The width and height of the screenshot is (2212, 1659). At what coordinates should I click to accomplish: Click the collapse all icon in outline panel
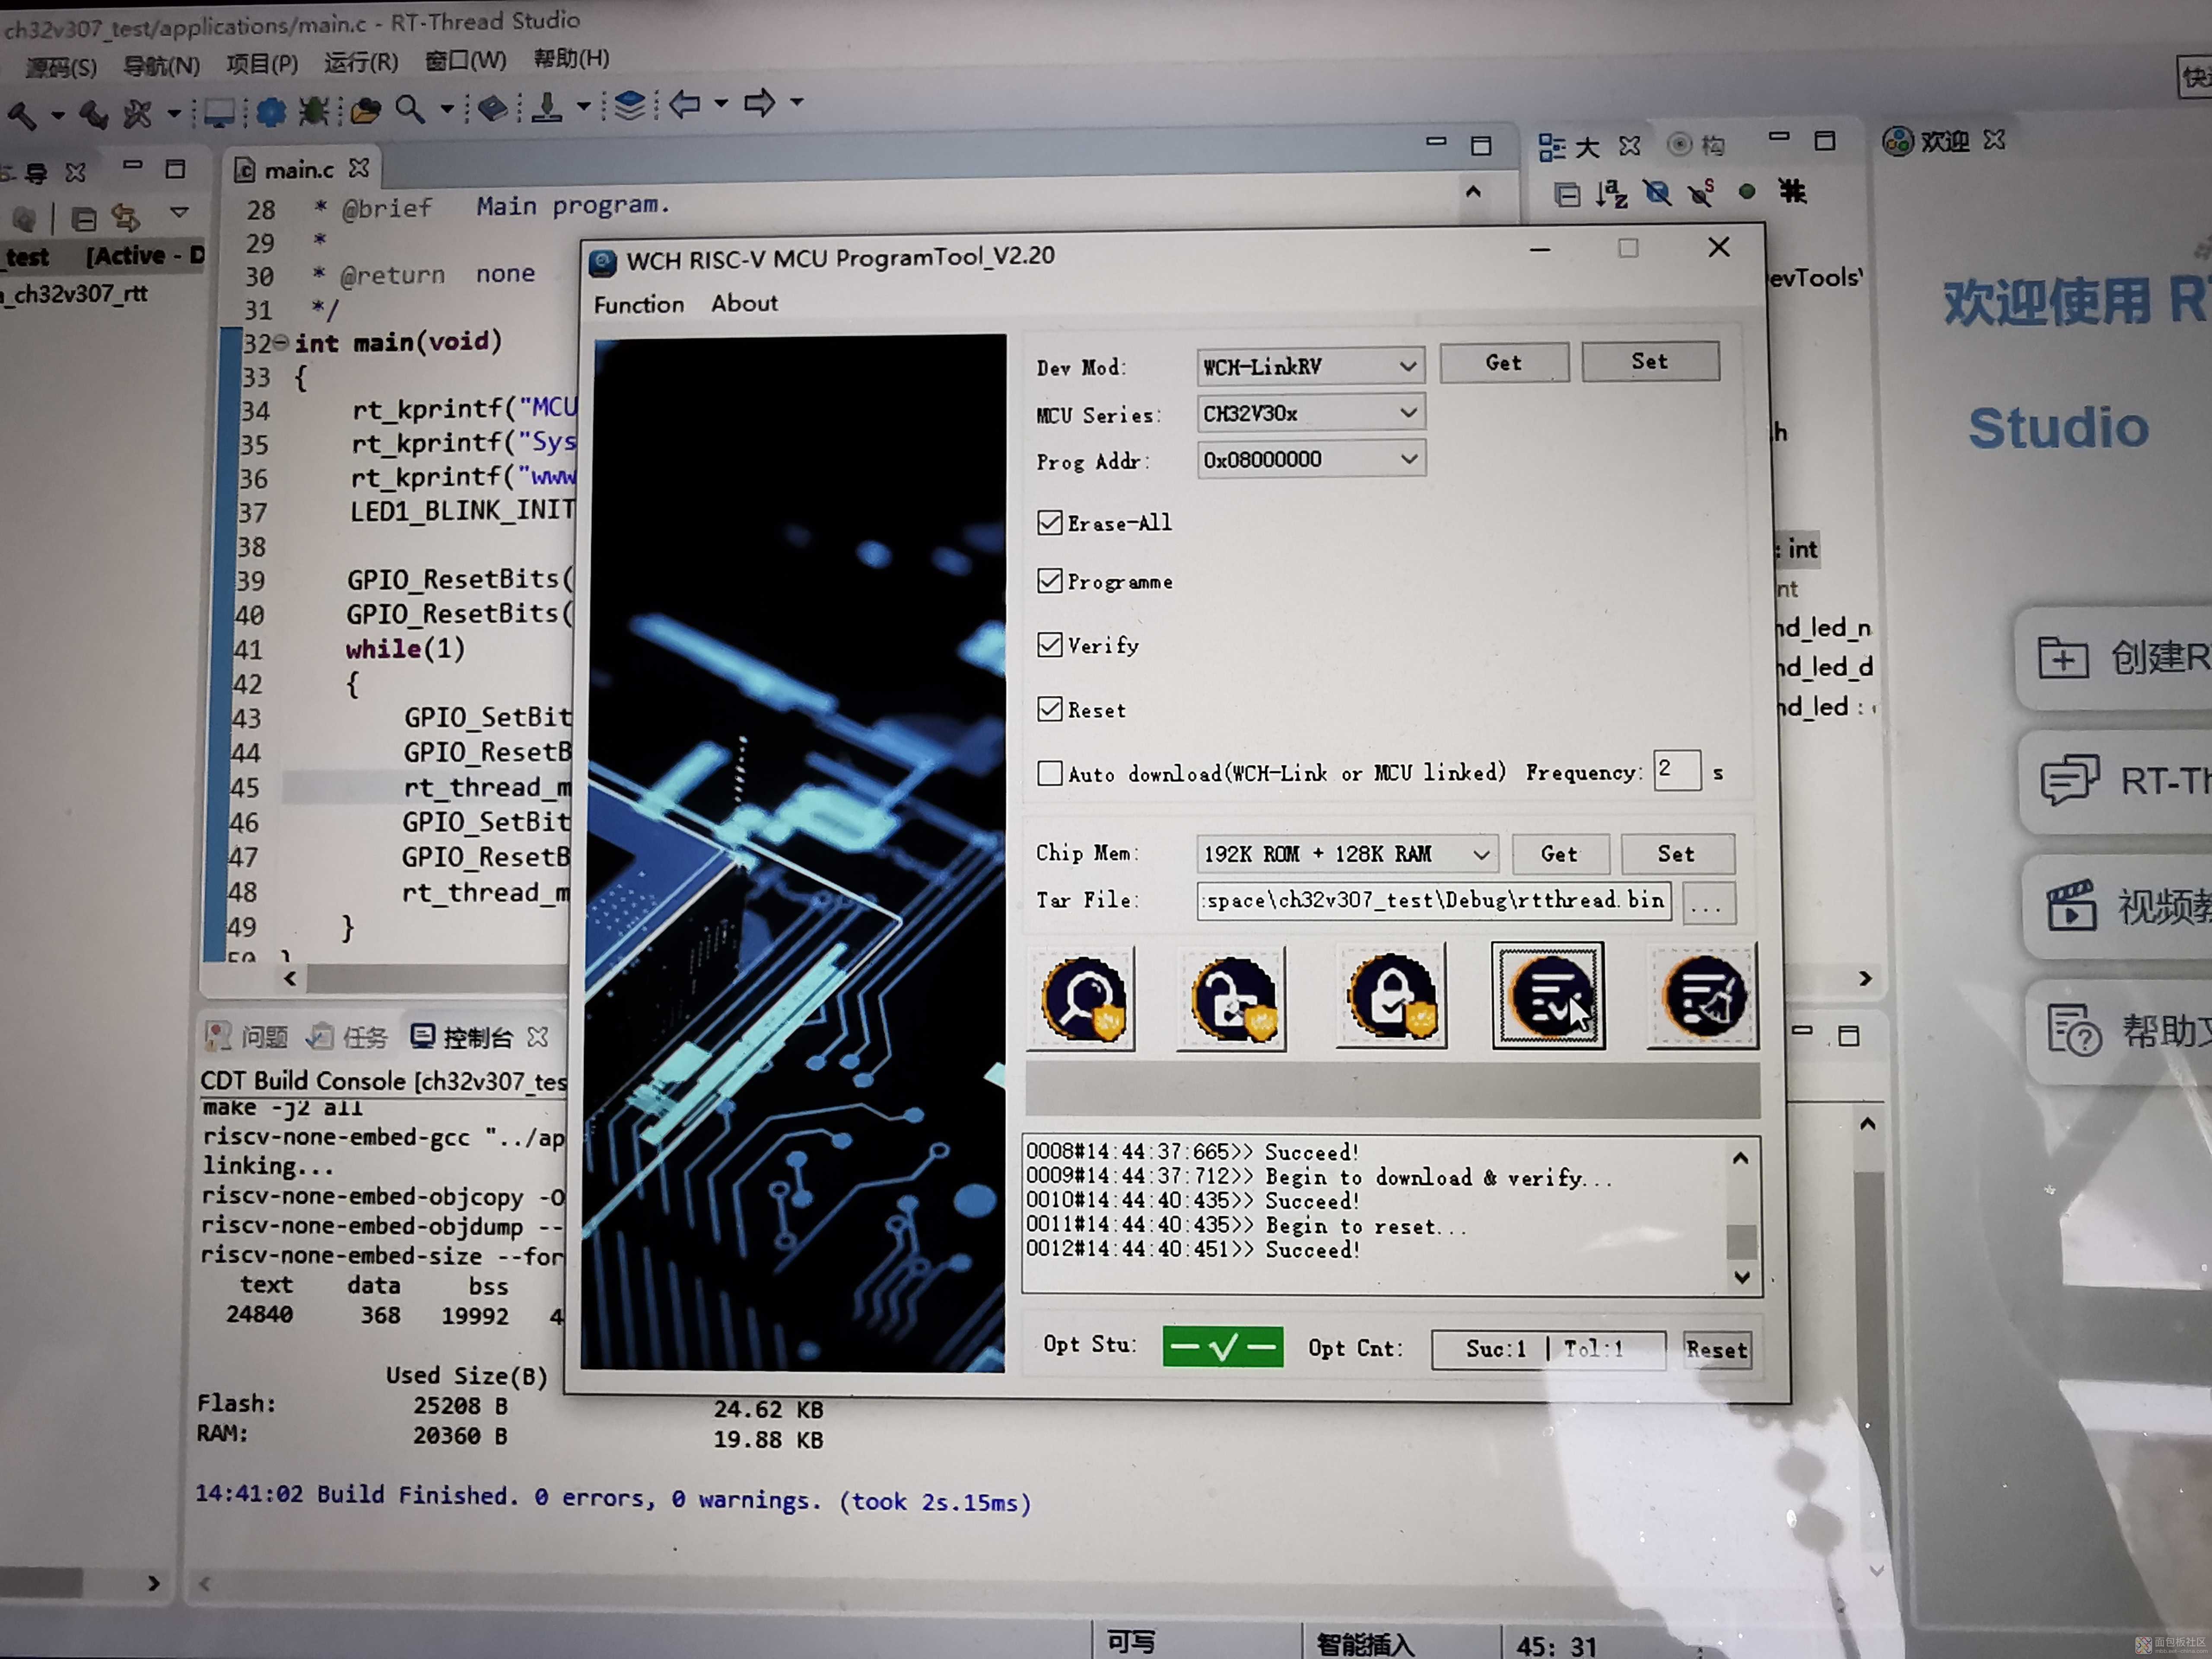(x=1567, y=195)
